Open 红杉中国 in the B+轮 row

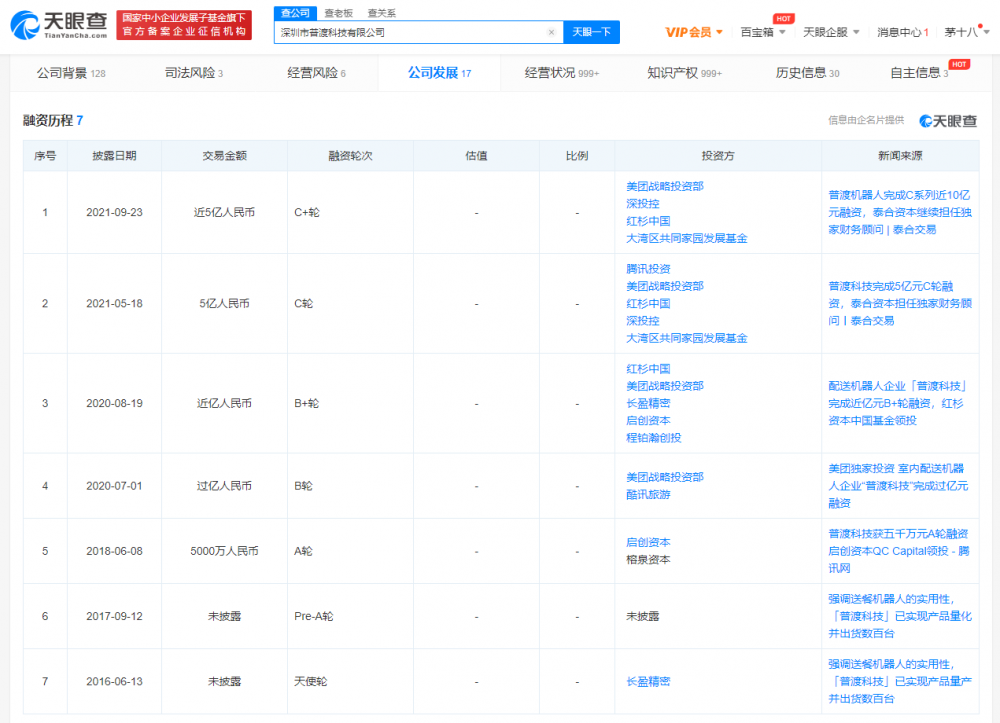pyautogui.click(x=648, y=369)
